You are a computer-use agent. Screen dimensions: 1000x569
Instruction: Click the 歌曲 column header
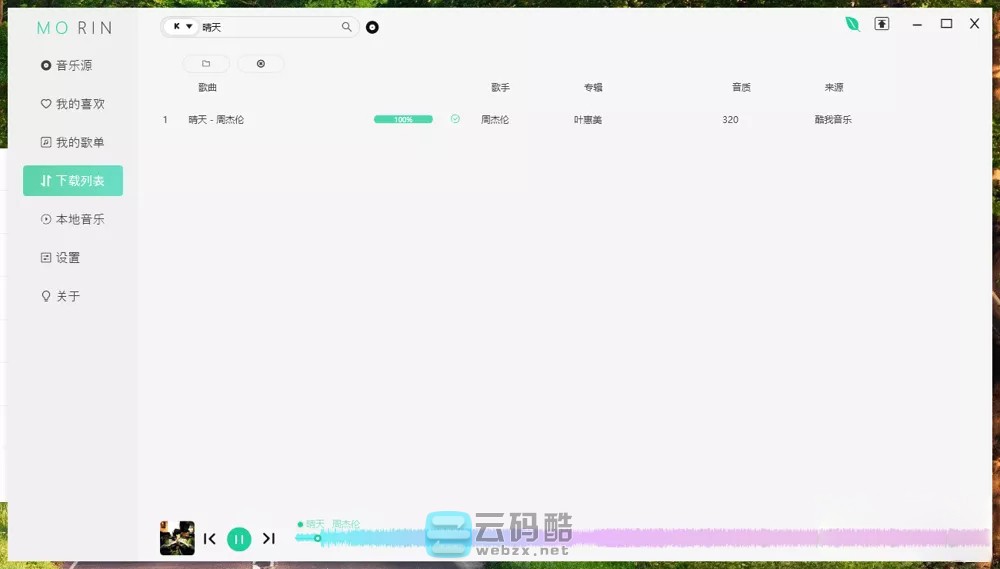[207, 87]
